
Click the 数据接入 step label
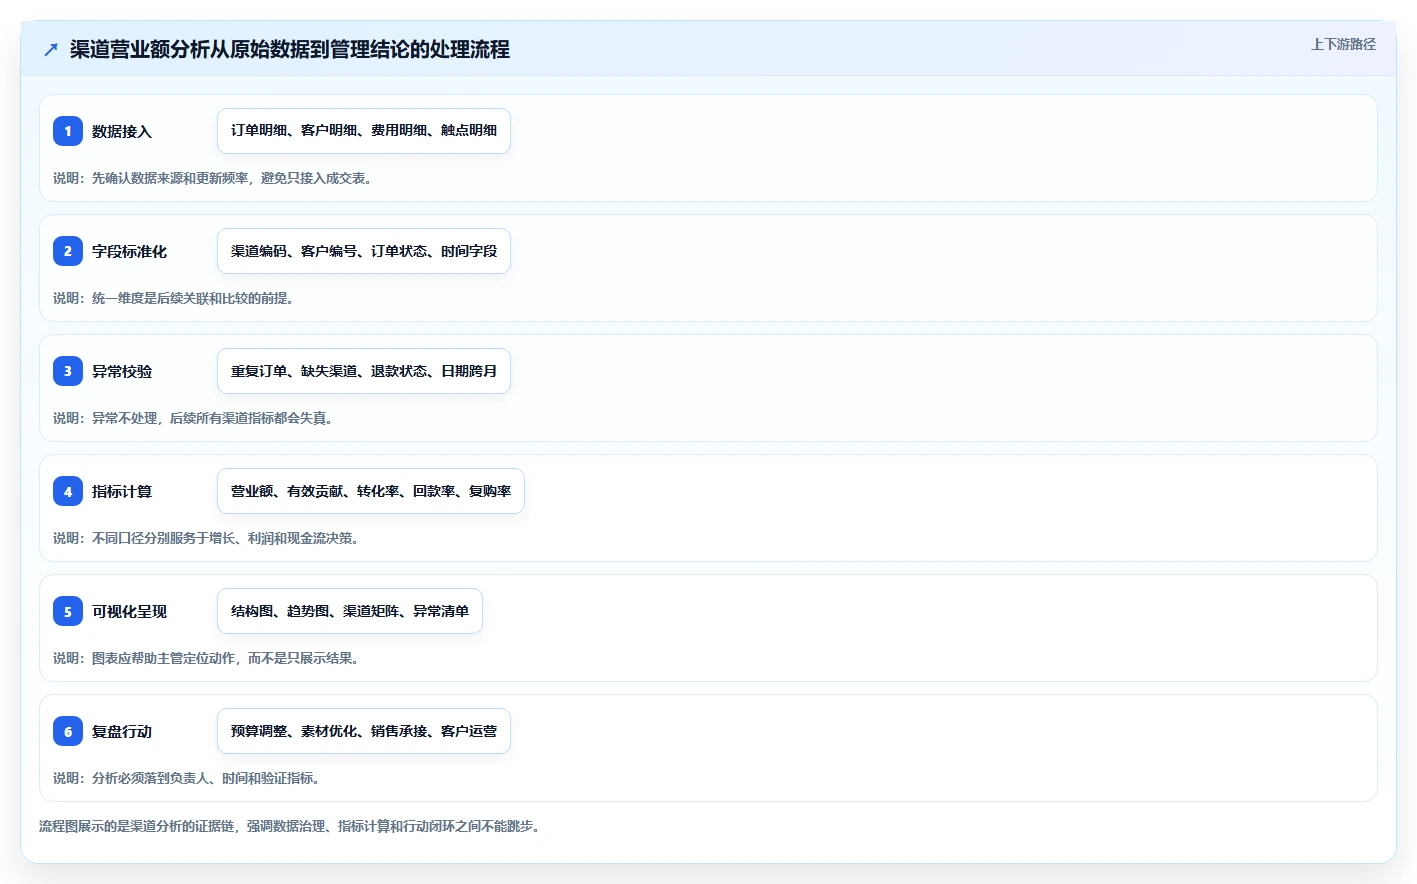coord(122,131)
